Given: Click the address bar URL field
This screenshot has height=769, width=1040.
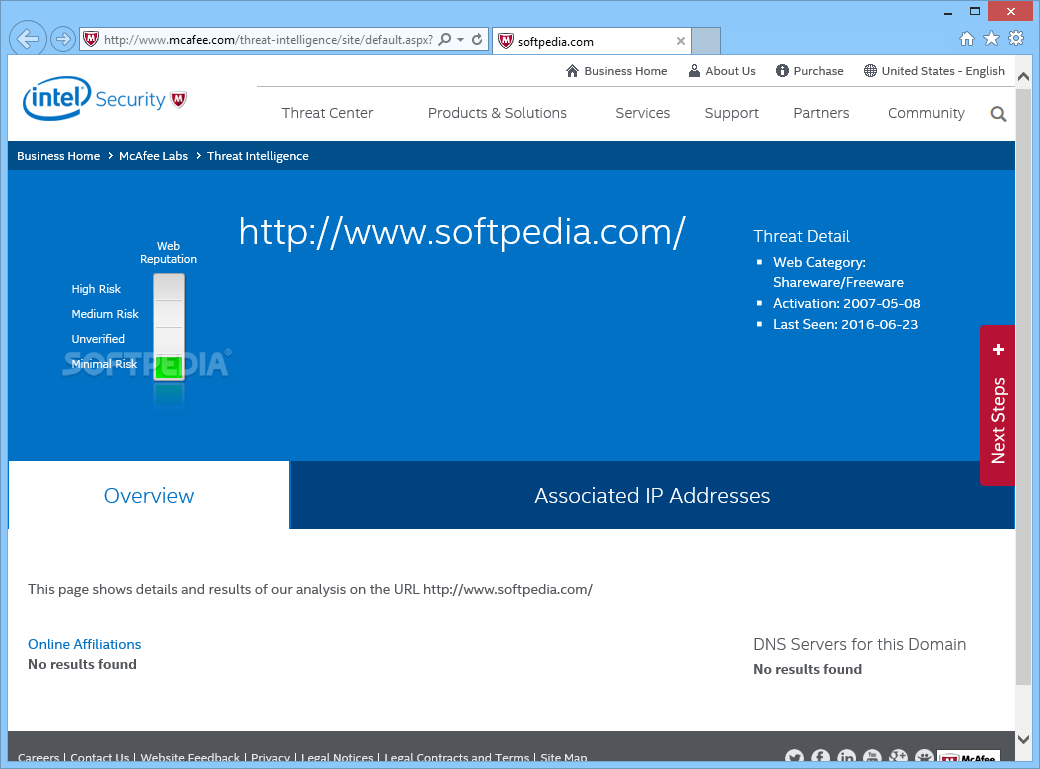Looking at the screenshot, I should coord(268,40).
